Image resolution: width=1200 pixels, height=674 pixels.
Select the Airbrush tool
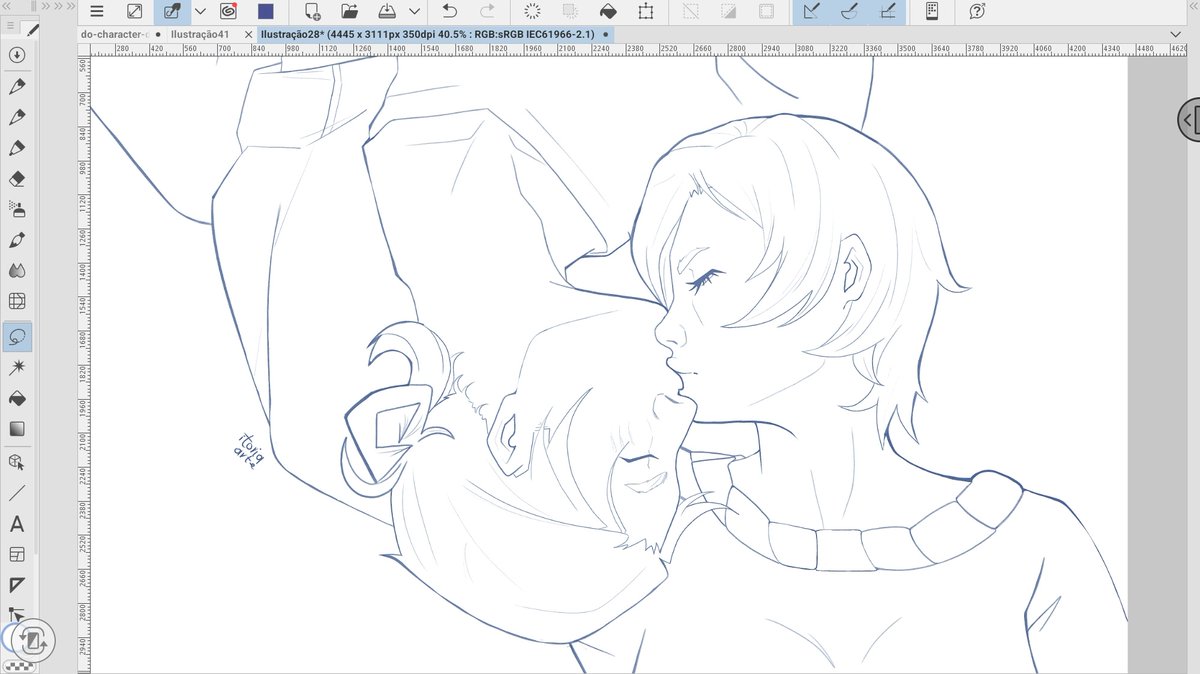pos(17,210)
